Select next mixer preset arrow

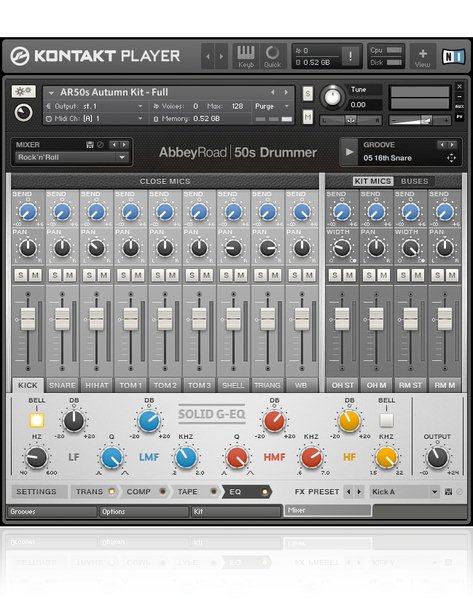(124, 145)
